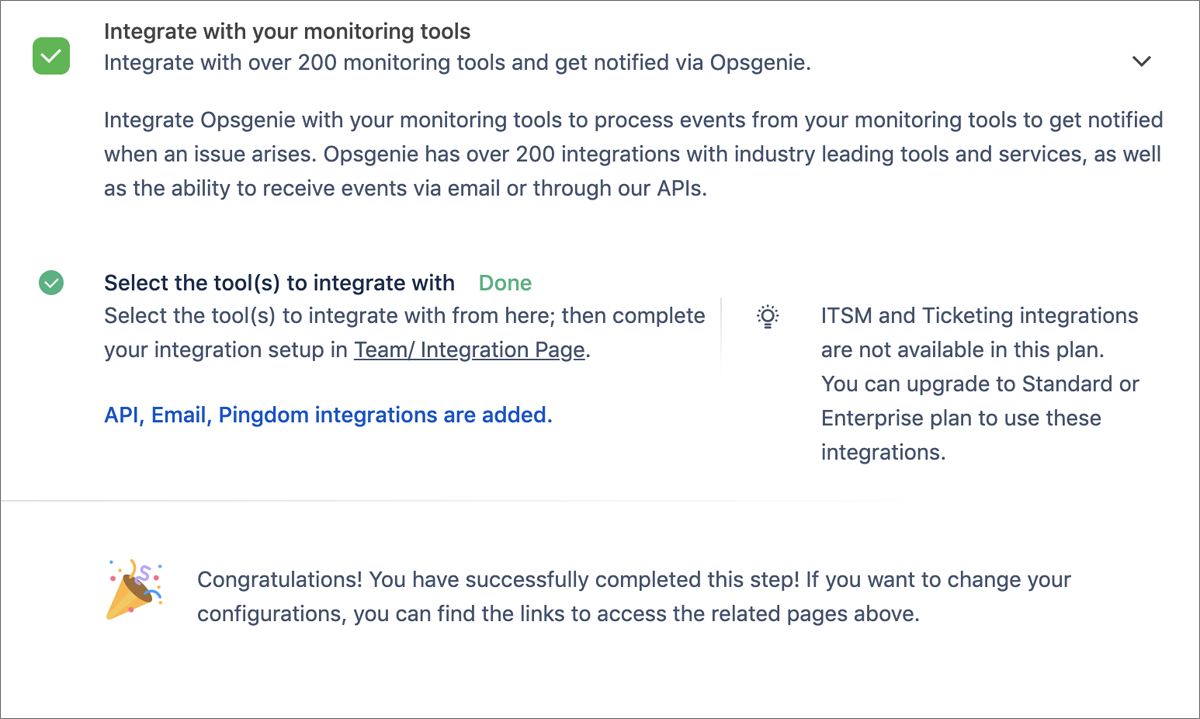Click the 'as the ability to receive events' line
Viewport: 1200px width, 719px height.
405,189
